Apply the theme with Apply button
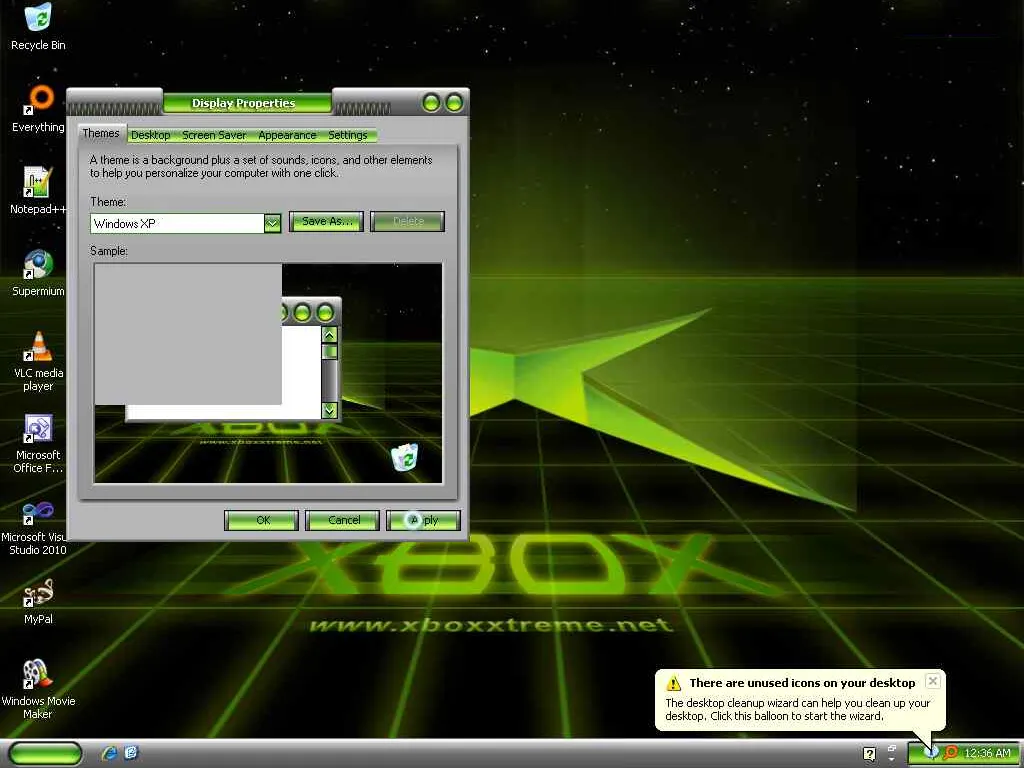 coord(423,520)
